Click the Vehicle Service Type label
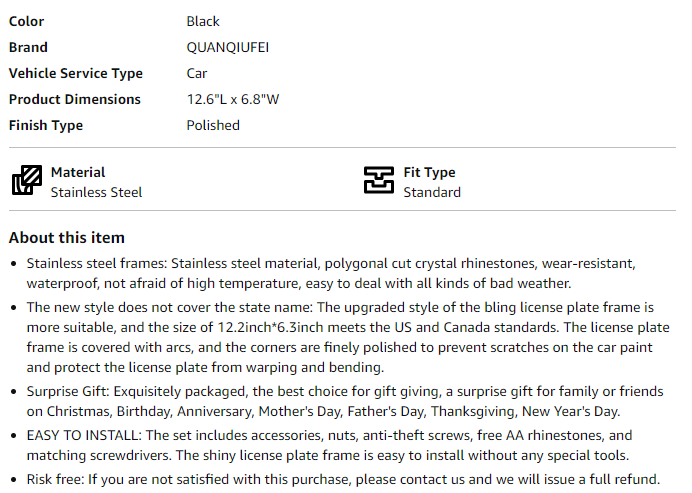692x493 pixels. click(x=76, y=73)
